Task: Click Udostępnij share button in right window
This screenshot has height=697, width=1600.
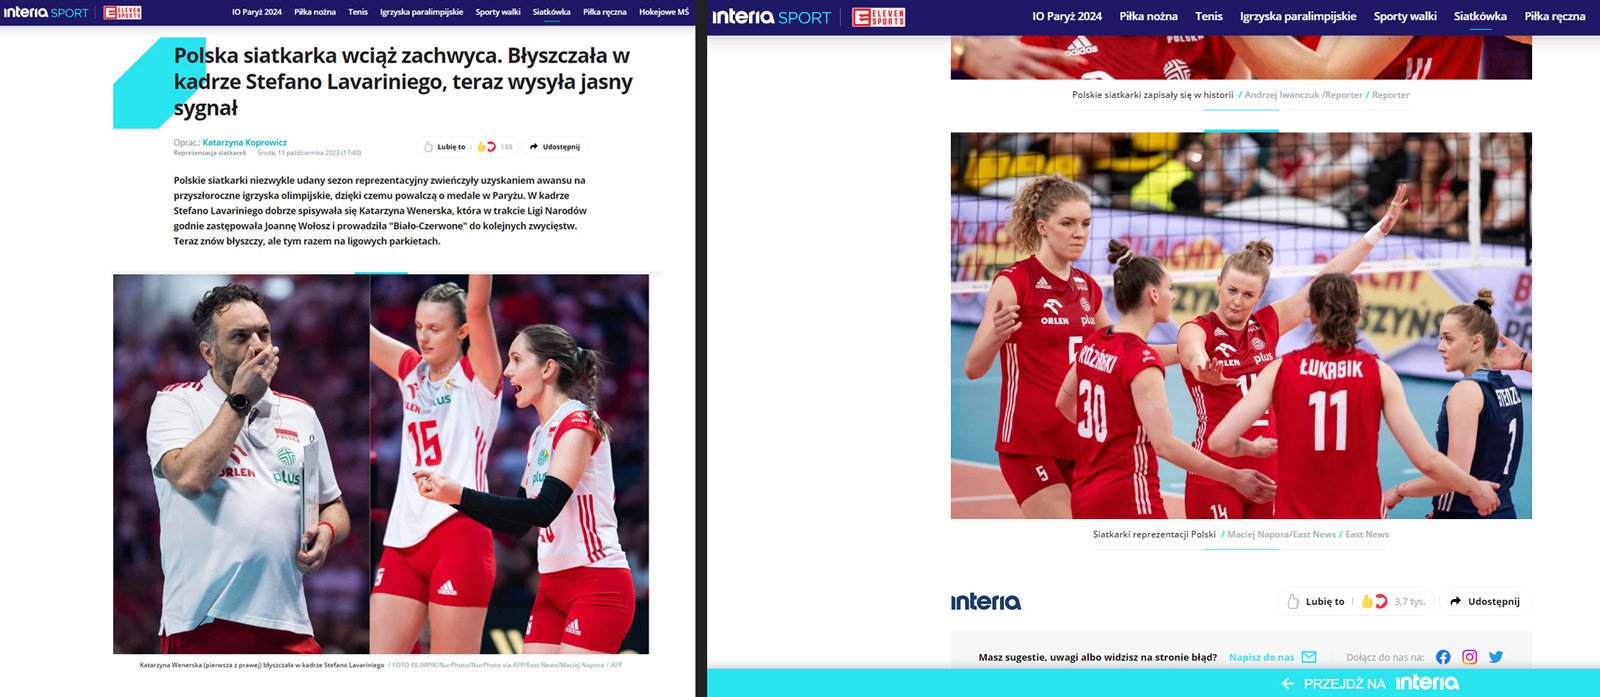Action: (x=1484, y=601)
